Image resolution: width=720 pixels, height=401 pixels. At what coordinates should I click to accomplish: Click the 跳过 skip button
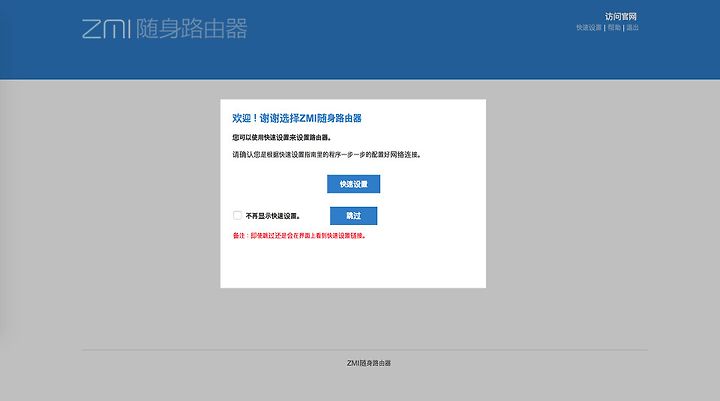tap(353, 216)
